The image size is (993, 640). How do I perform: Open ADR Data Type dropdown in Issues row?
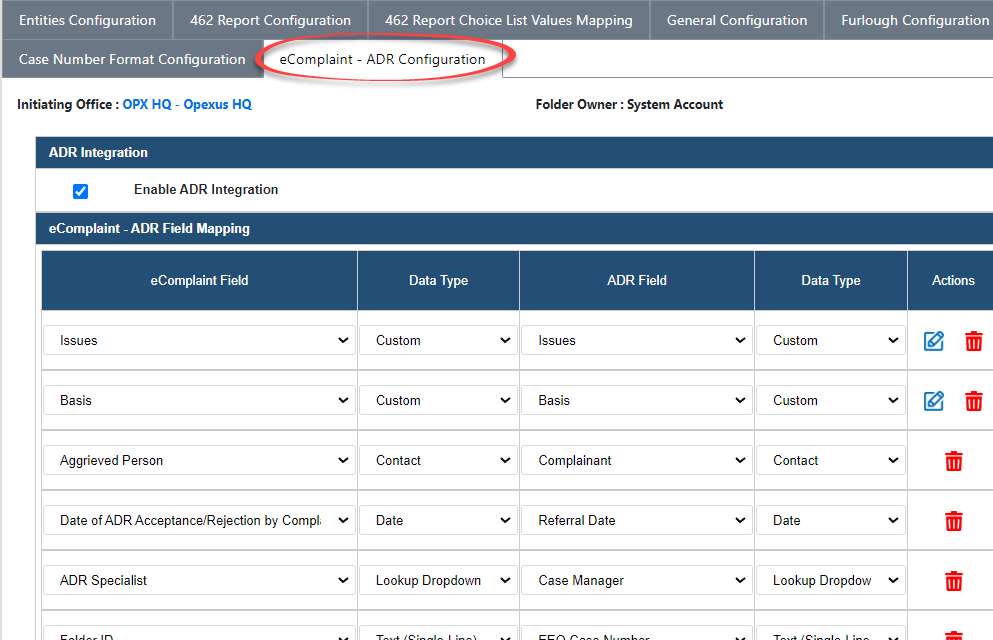point(830,340)
